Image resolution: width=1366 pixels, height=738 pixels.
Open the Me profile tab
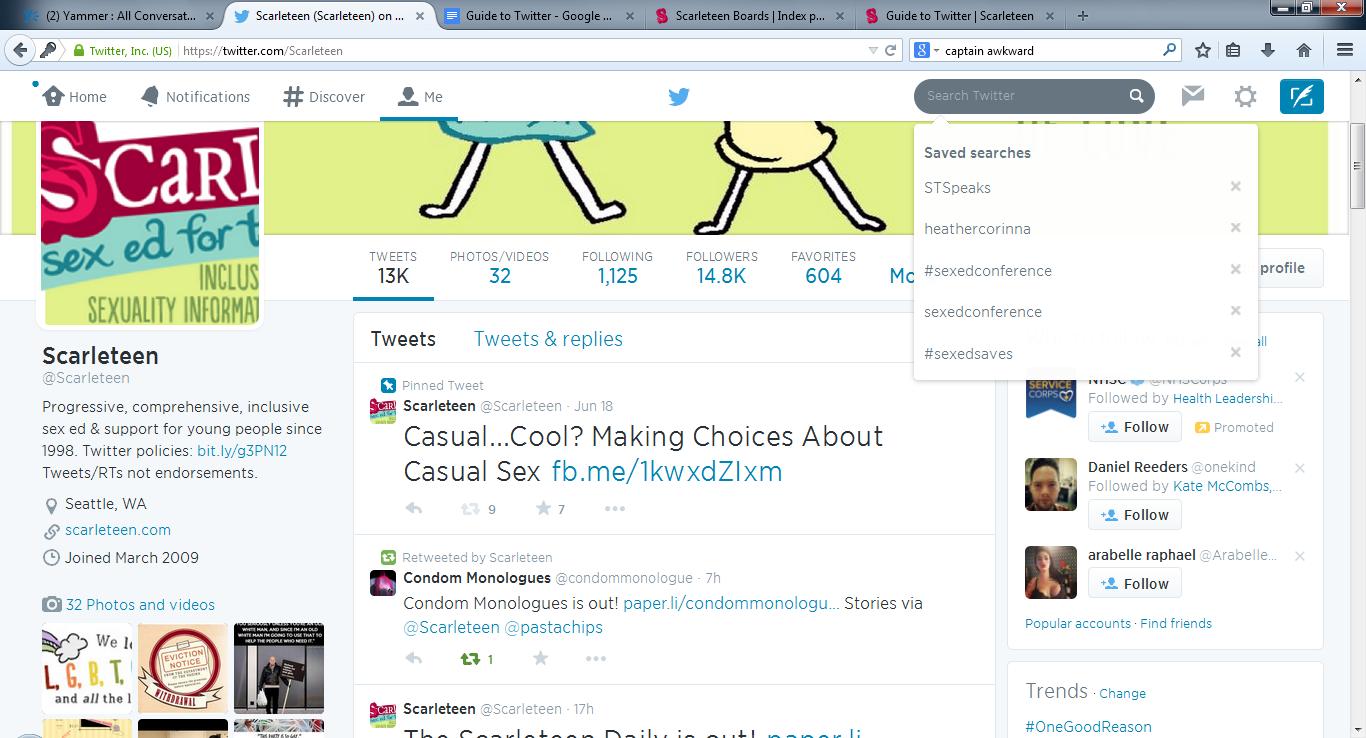419,96
